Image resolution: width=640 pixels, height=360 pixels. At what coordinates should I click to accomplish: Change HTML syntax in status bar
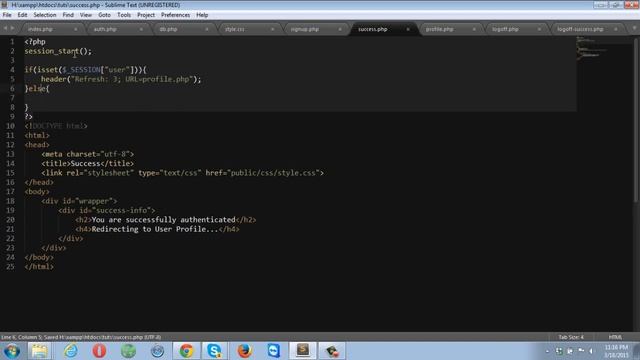(x=615, y=337)
